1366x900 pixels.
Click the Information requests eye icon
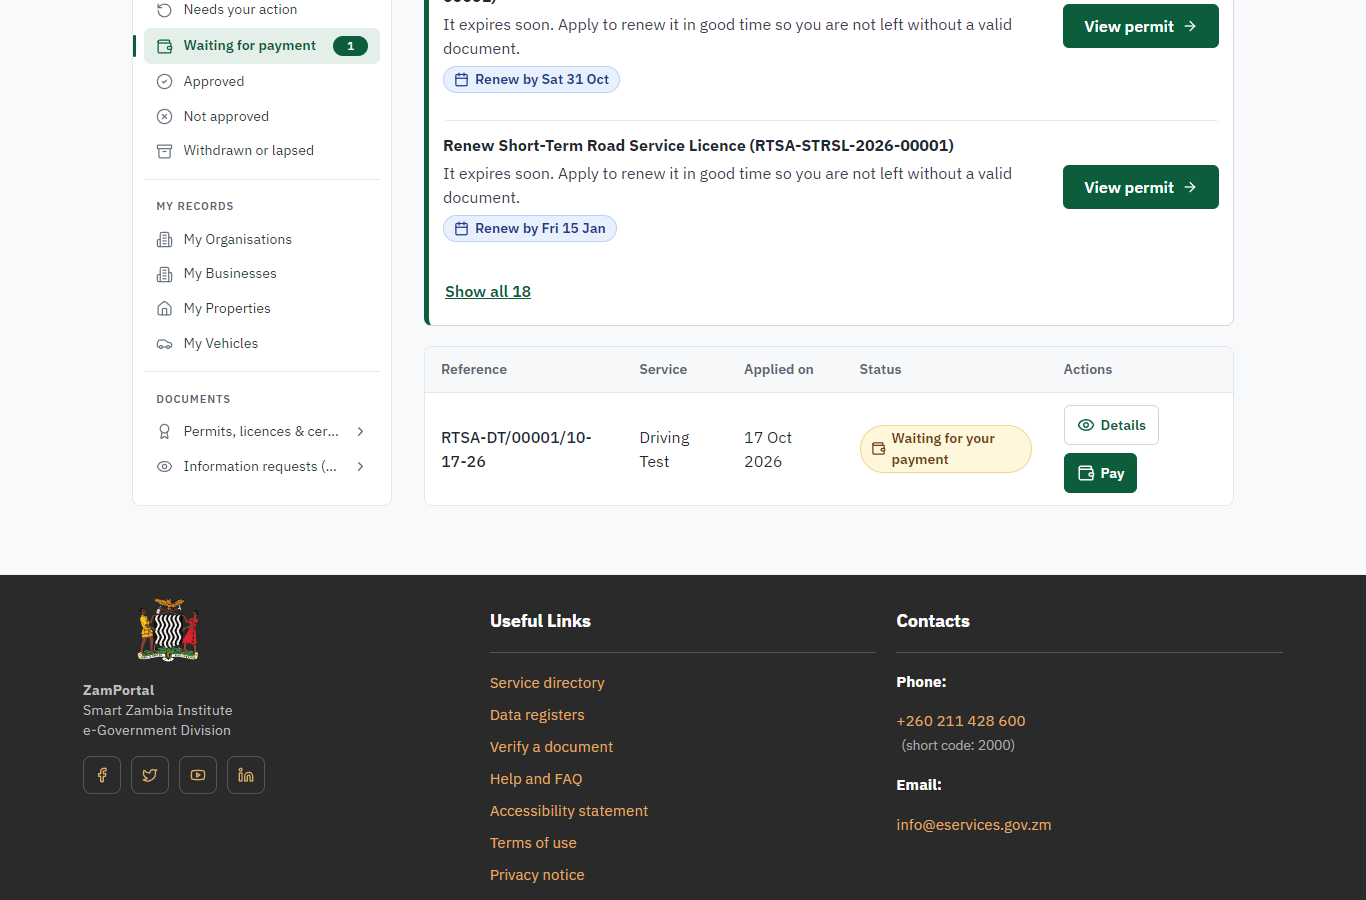pyautogui.click(x=165, y=467)
